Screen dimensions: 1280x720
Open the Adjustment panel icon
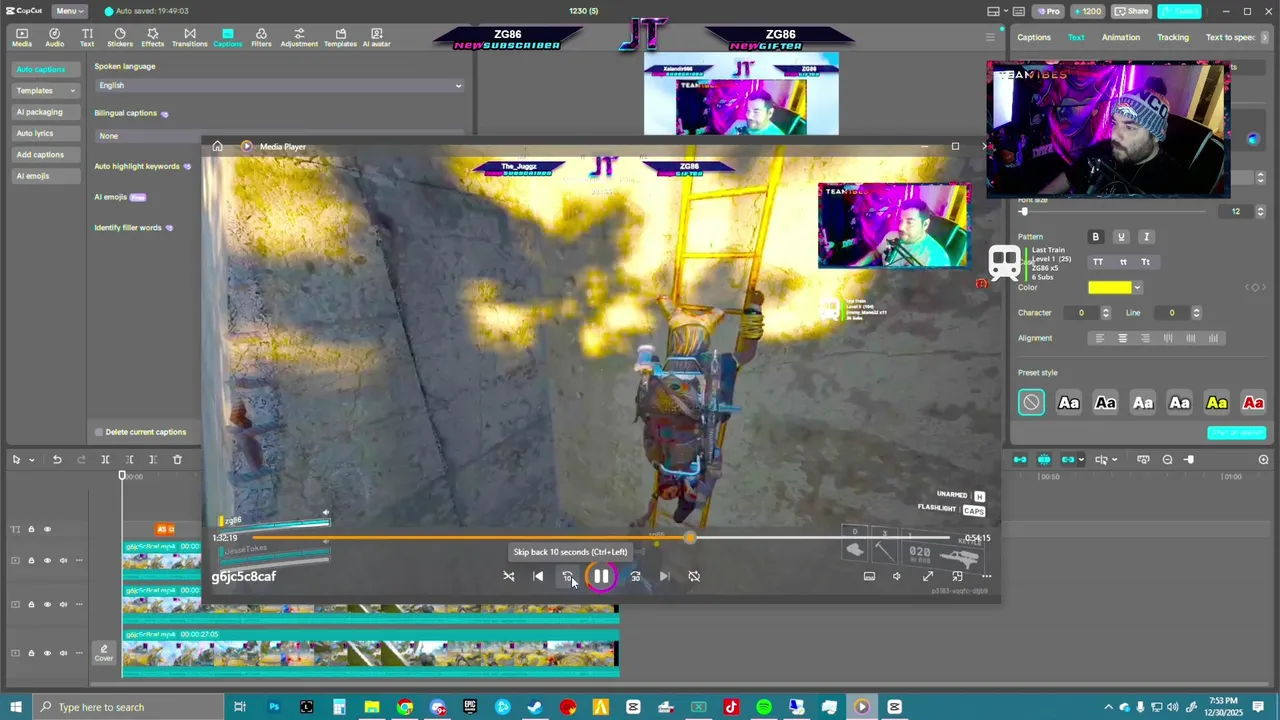coord(299,38)
